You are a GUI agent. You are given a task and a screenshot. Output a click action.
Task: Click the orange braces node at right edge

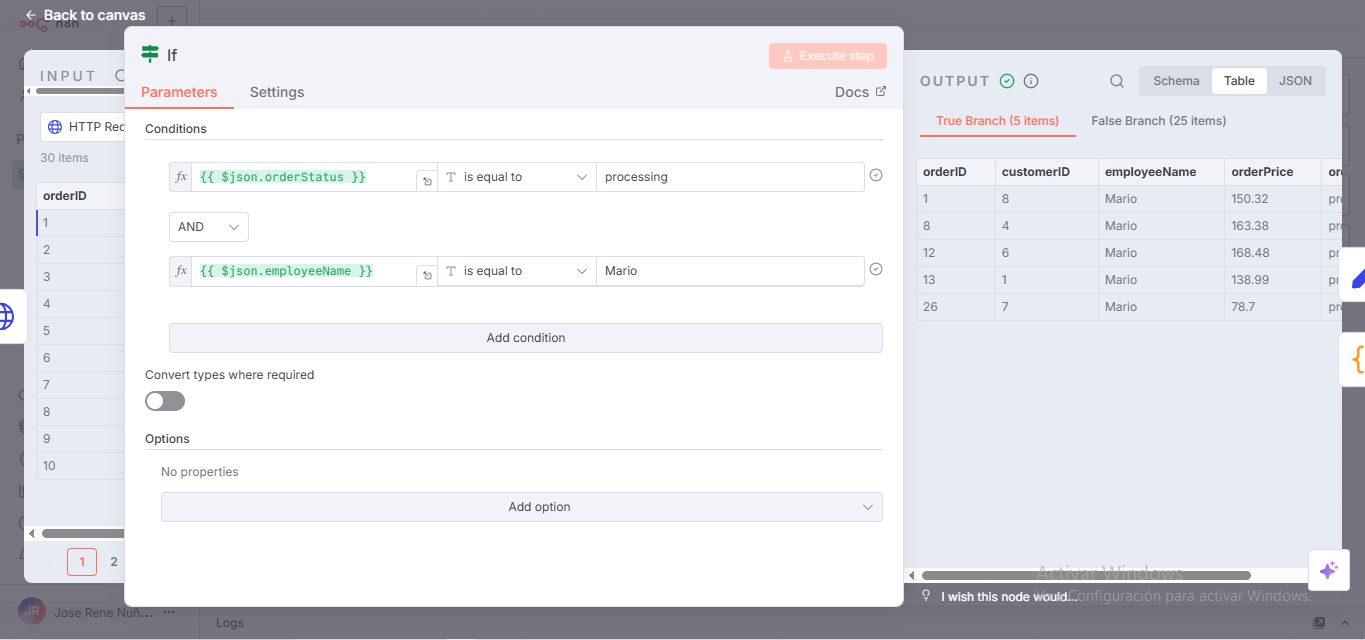[1354, 359]
